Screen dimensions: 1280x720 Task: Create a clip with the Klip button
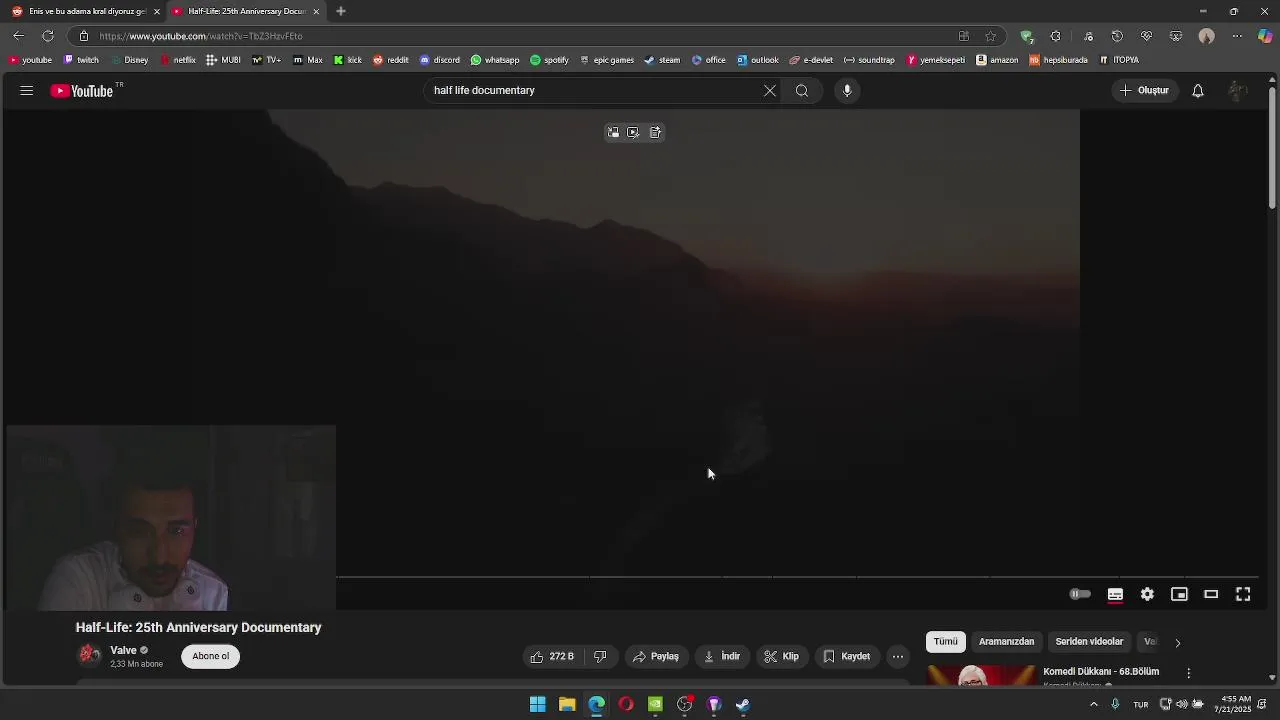(x=781, y=657)
